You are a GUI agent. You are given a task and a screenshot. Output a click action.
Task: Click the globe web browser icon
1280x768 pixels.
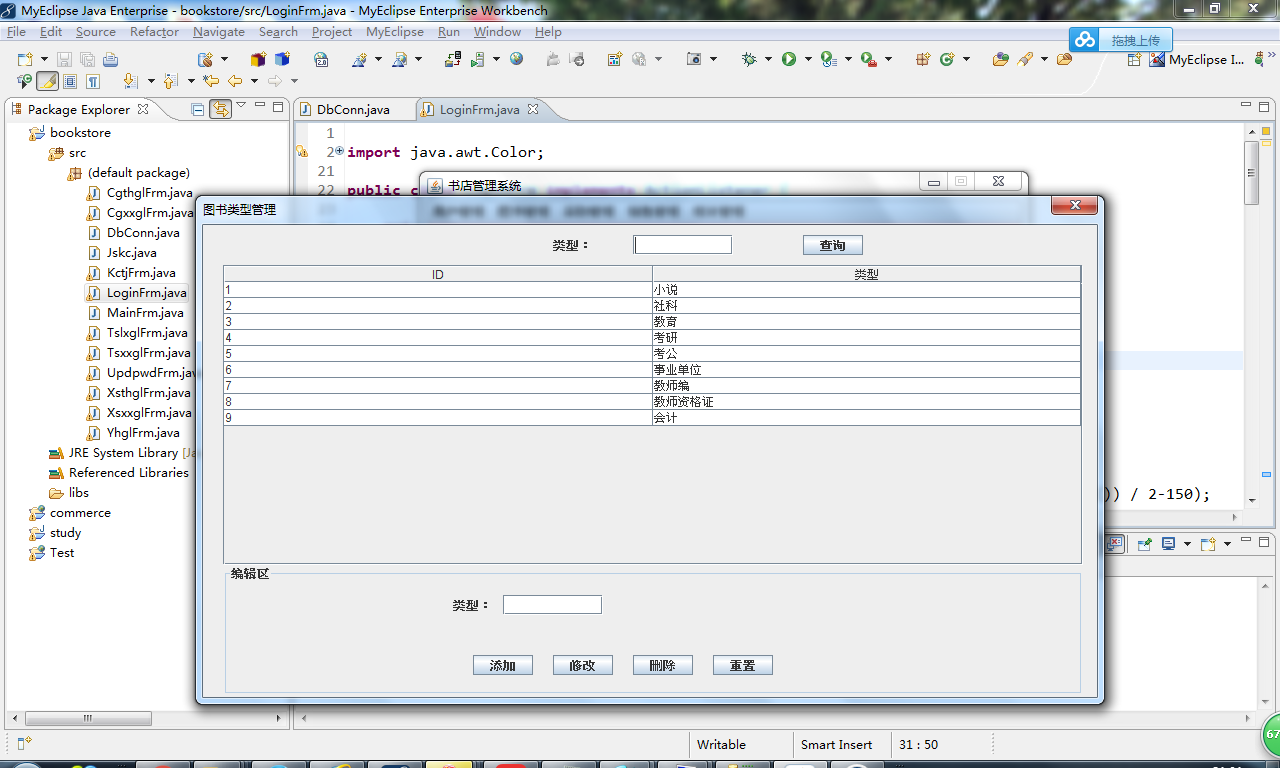(516, 59)
